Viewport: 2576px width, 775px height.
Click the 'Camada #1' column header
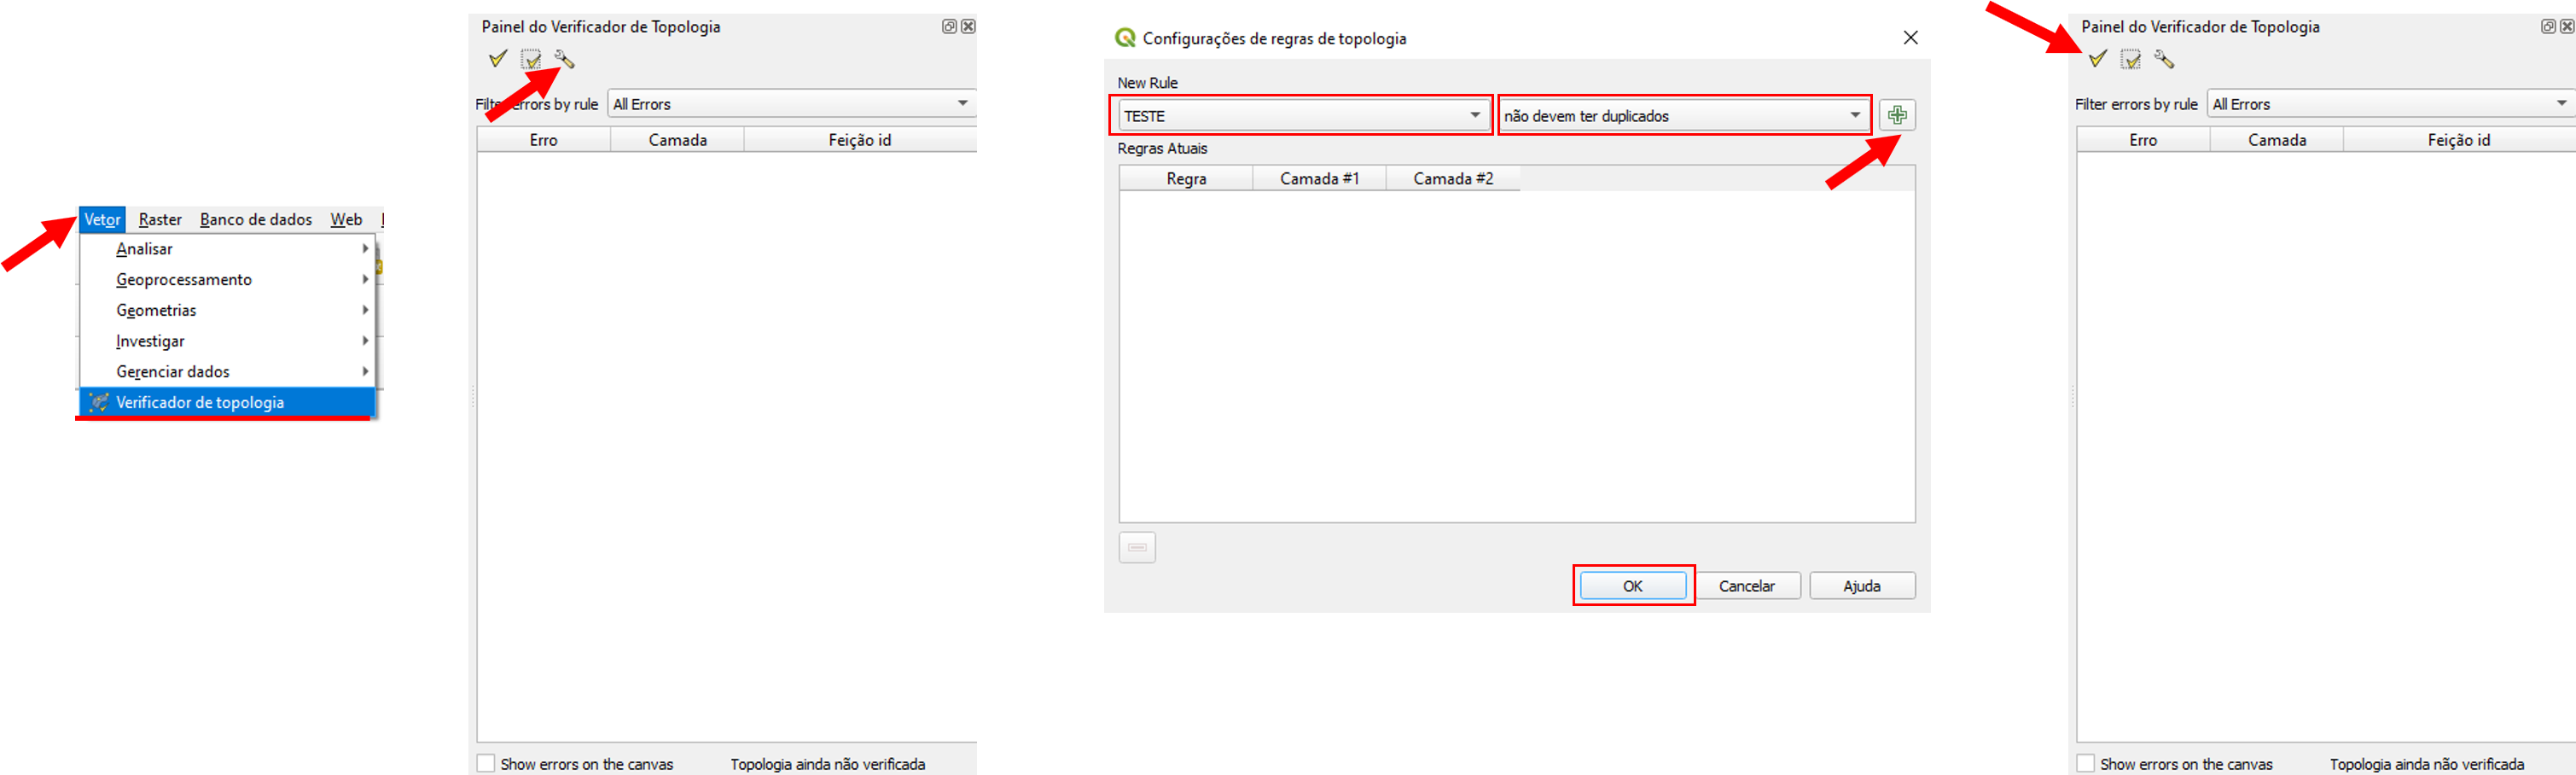tap(1319, 179)
